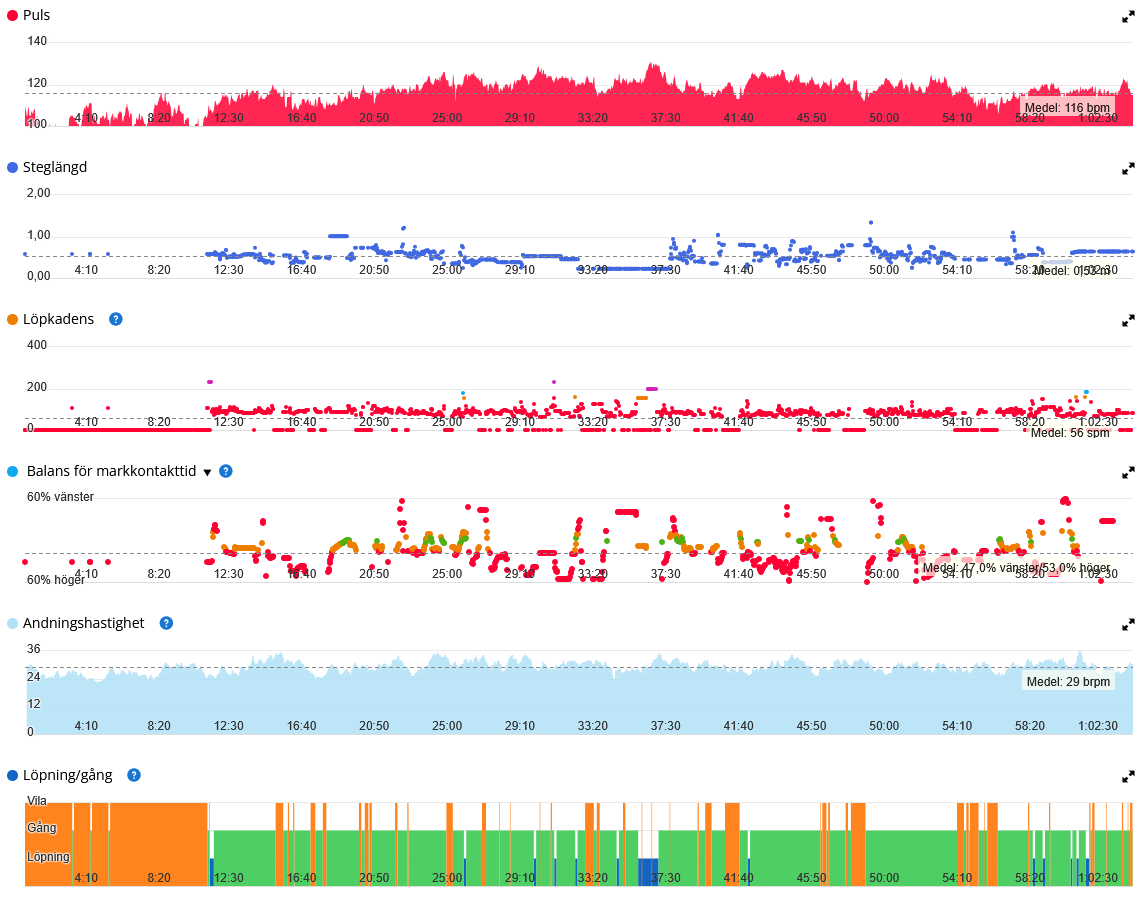Click the '60% vänster' axis label
The height and width of the screenshot is (898, 1148).
[x=61, y=497]
